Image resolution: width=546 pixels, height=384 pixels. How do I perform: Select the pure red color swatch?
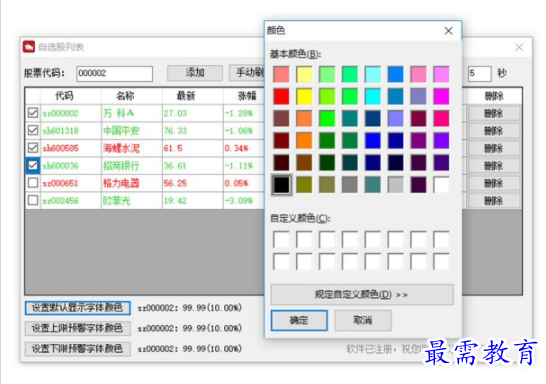281,96
